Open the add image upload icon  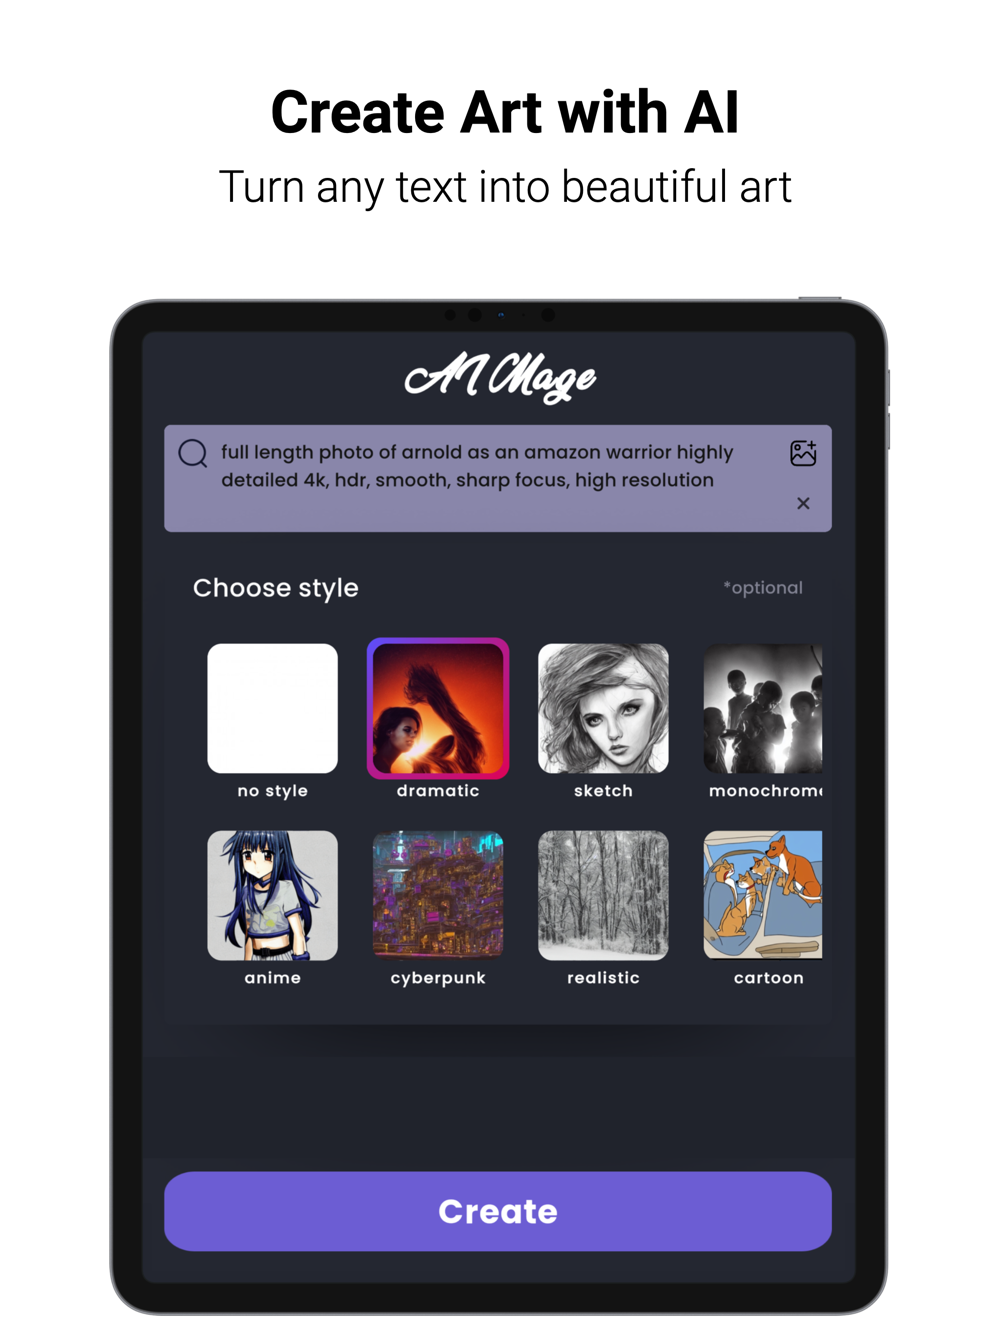803,453
